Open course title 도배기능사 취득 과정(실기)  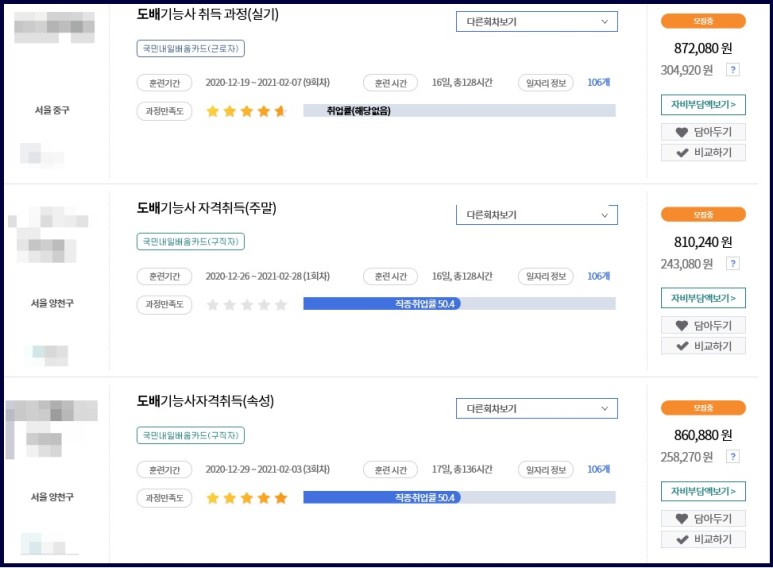[x=208, y=14]
